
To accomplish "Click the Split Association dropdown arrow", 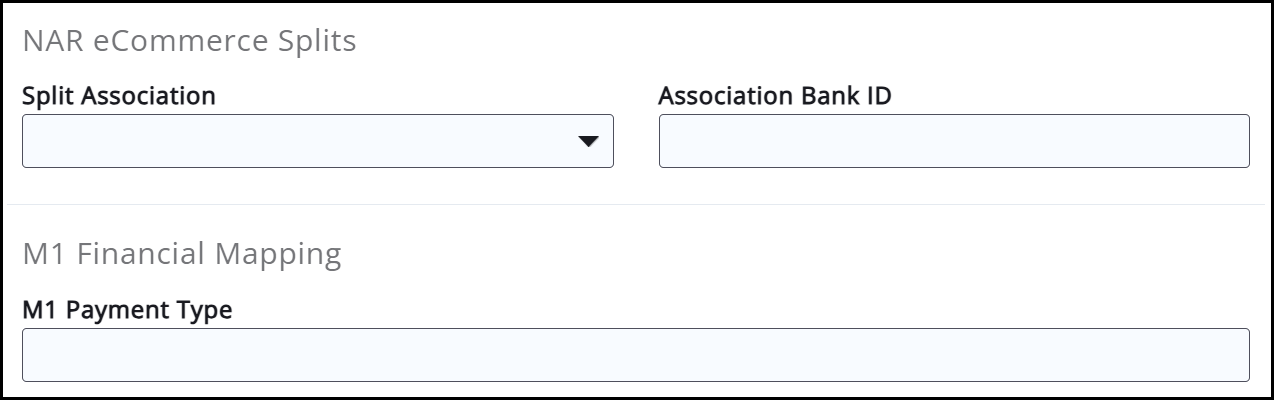I will point(588,142).
